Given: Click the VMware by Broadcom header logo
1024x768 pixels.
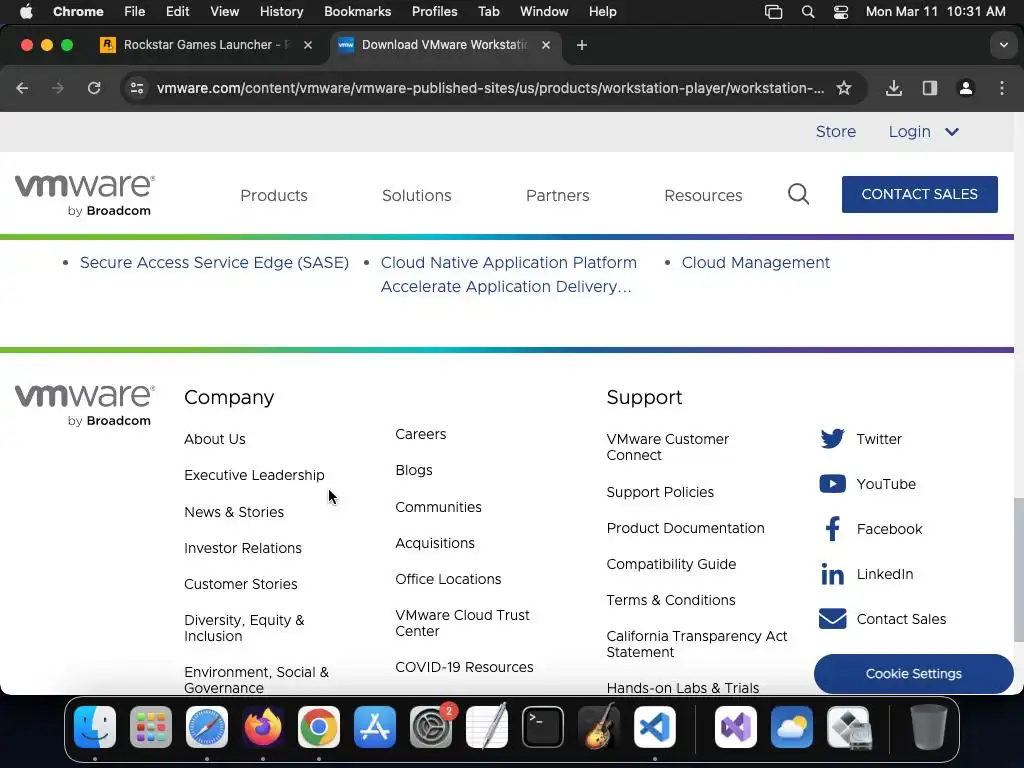Looking at the screenshot, I should pyautogui.click(x=85, y=195).
